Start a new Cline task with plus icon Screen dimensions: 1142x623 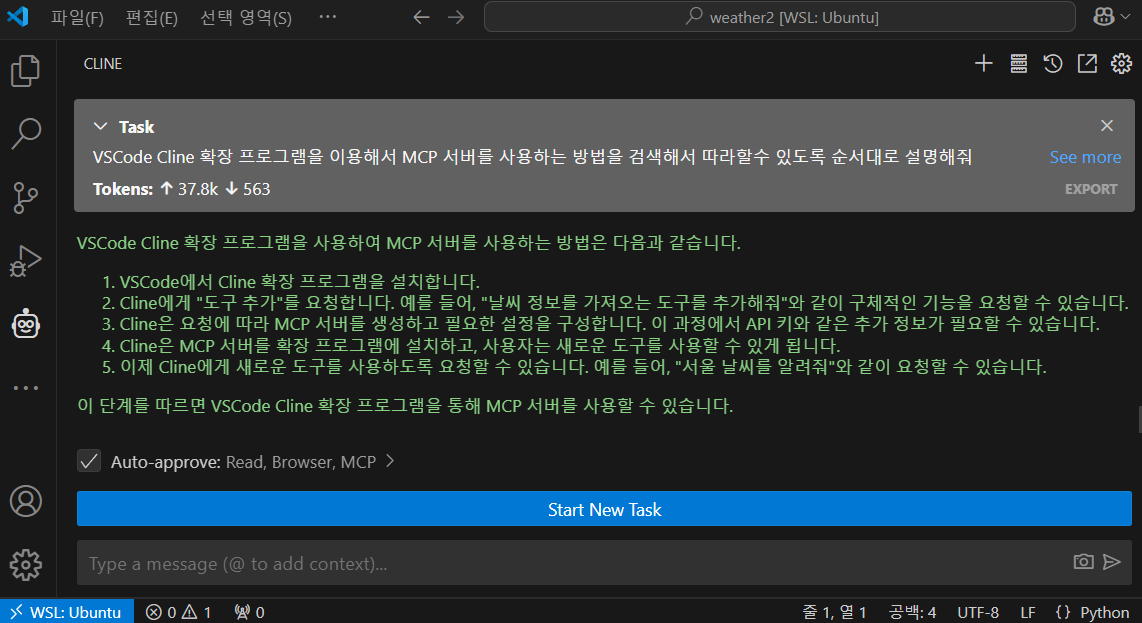[983, 63]
